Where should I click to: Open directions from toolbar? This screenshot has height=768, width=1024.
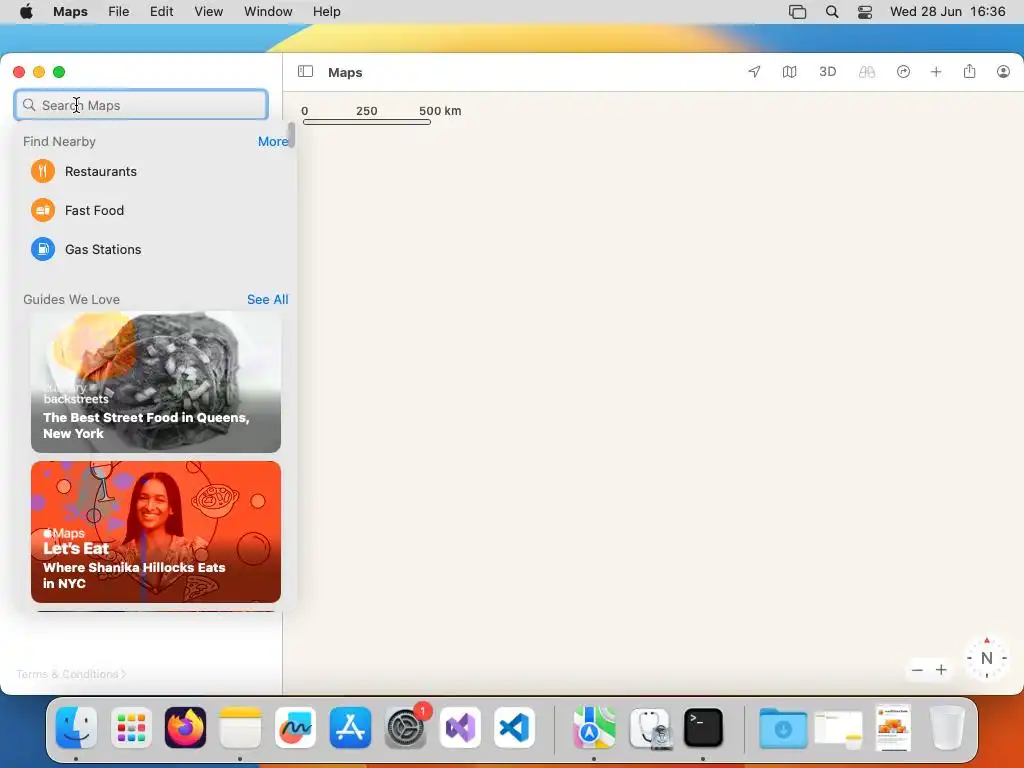[x=903, y=72]
